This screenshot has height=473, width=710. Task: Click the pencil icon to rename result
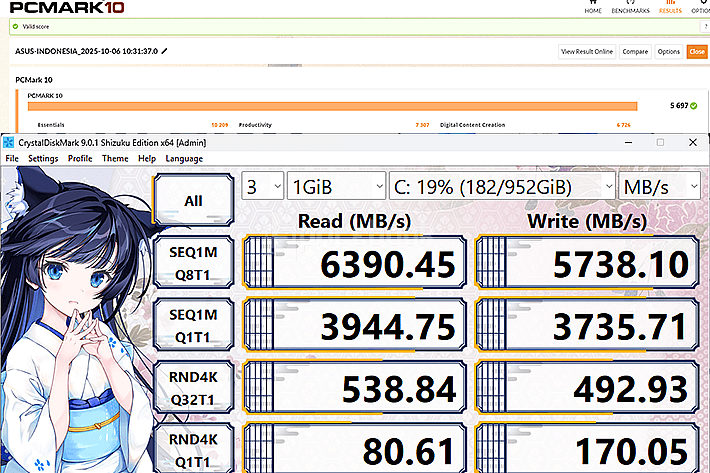(x=164, y=51)
